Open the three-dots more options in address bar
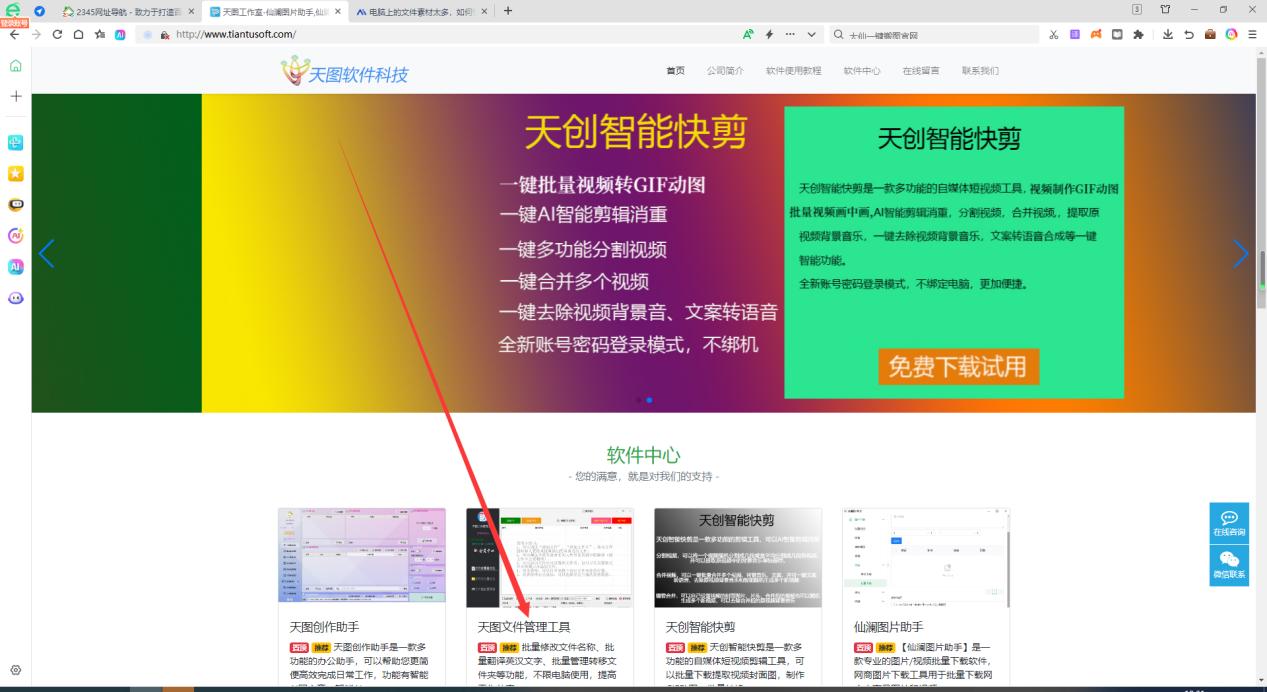This screenshot has width=1267, height=692. point(791,34)
